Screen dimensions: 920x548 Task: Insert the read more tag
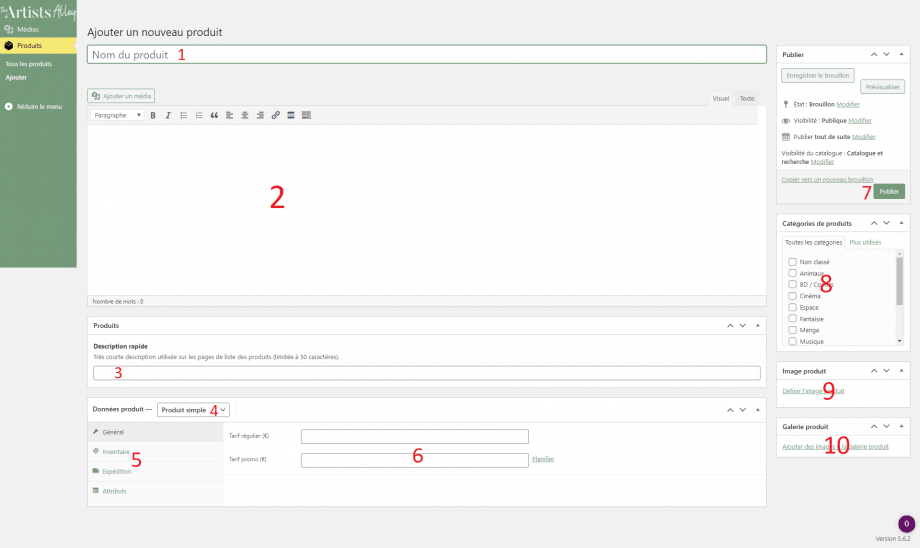290,116
